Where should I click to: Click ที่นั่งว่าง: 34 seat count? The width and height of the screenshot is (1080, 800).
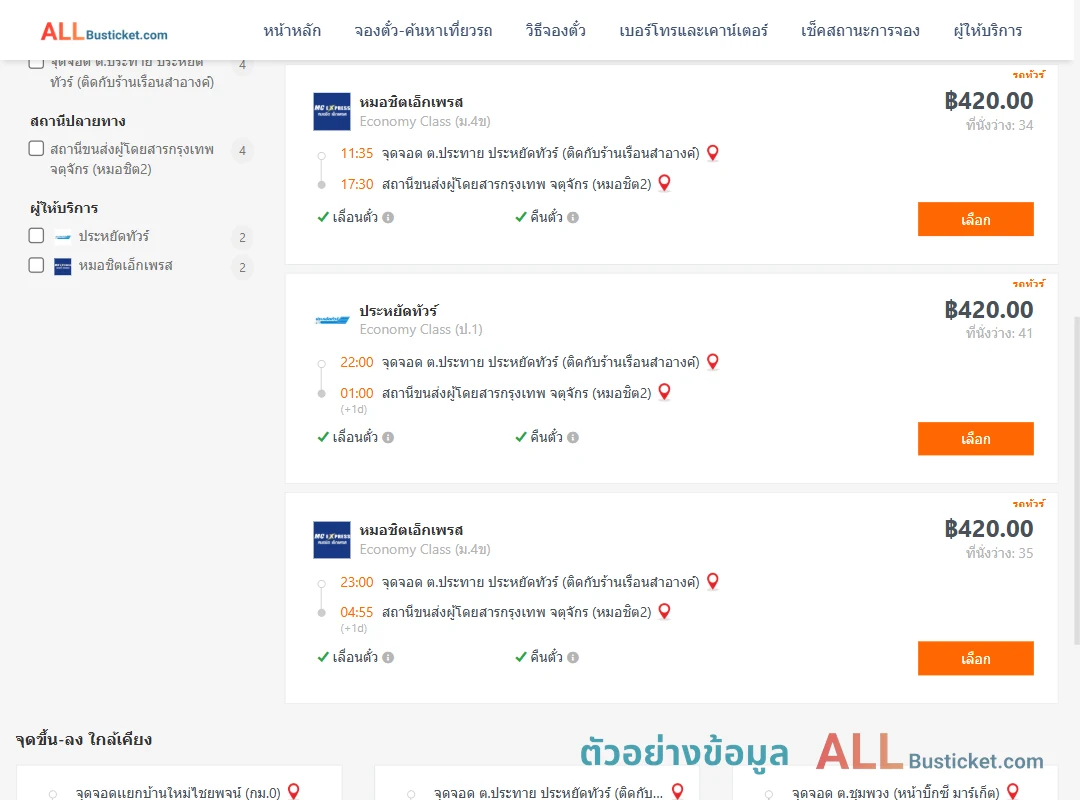[x=999, y=125]
